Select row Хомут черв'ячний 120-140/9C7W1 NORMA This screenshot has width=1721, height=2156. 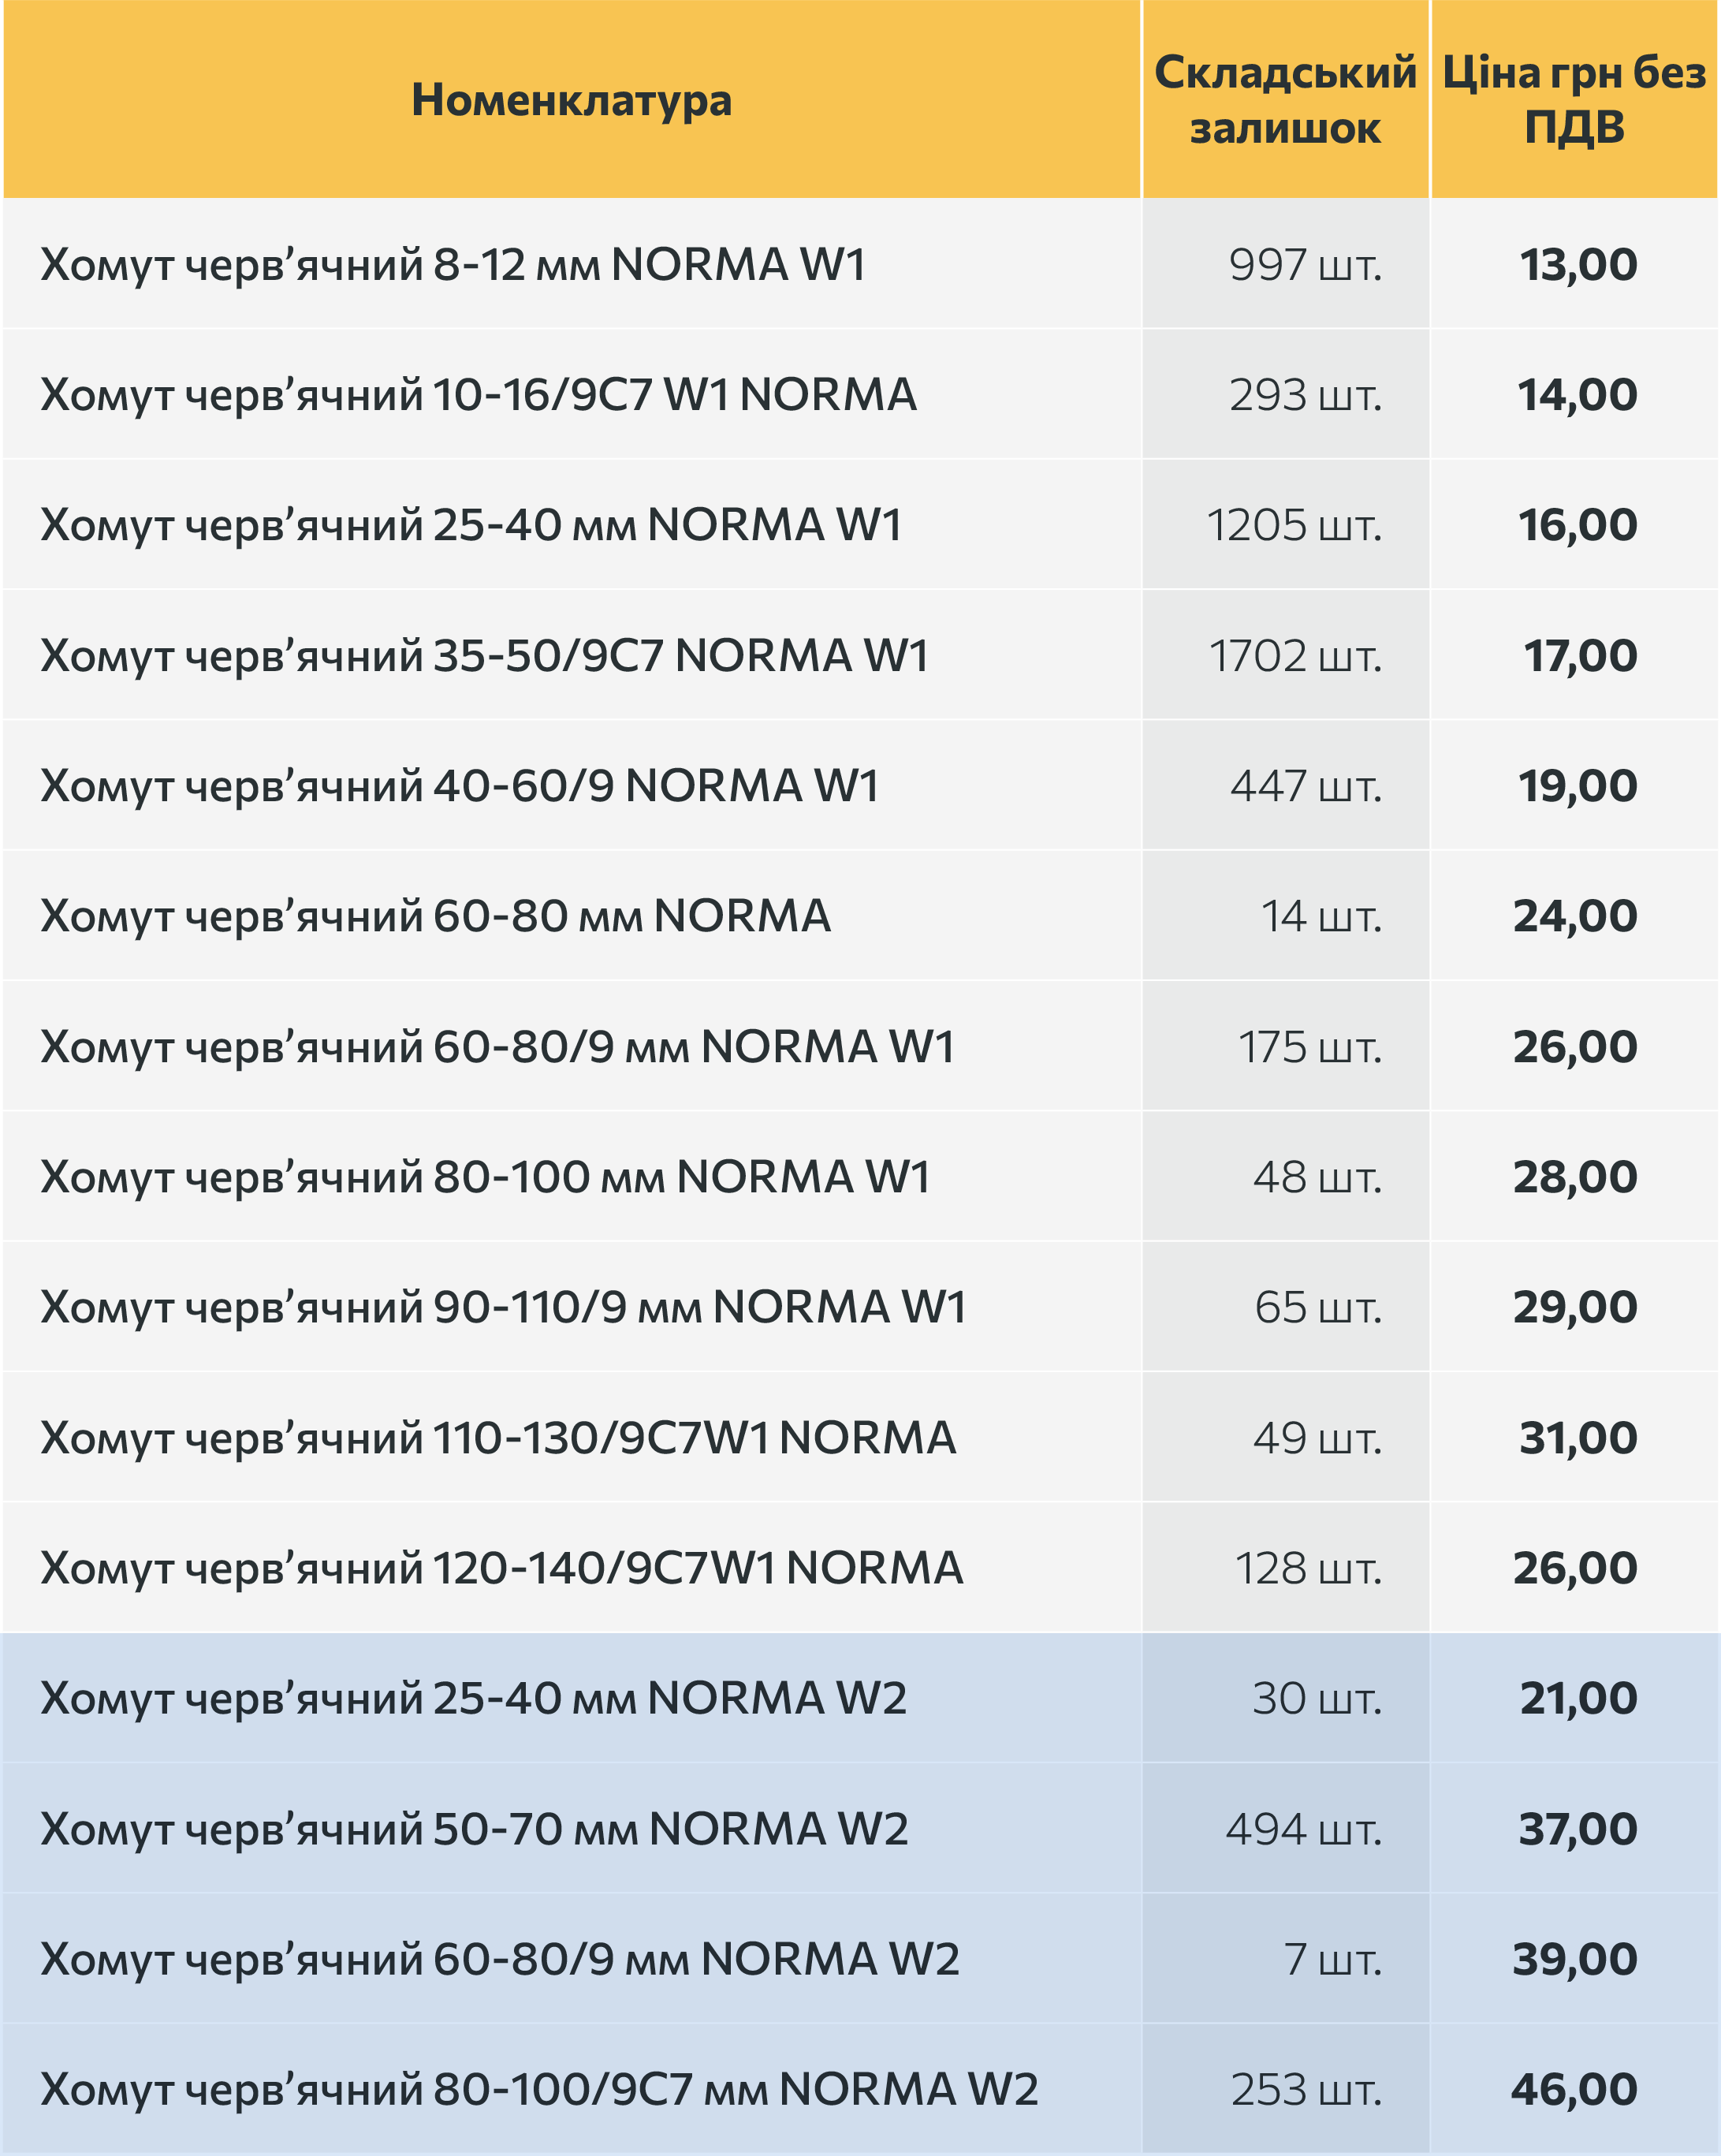tap(860, 1567)
